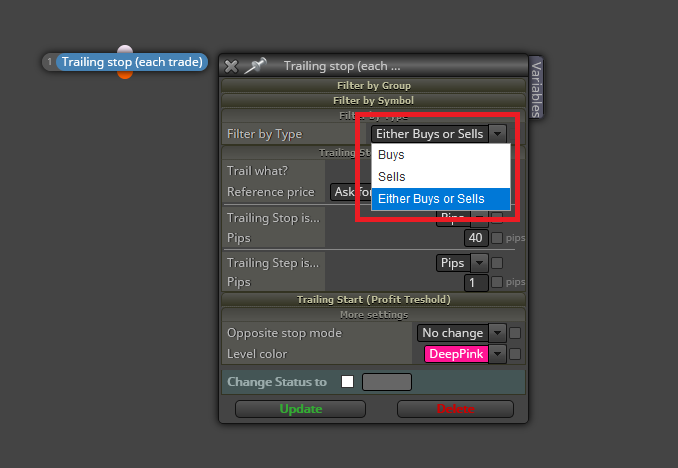This screenshot has width=678, height=468.
Task: Collapse the More settings section
Action: (x=374, y=314)
